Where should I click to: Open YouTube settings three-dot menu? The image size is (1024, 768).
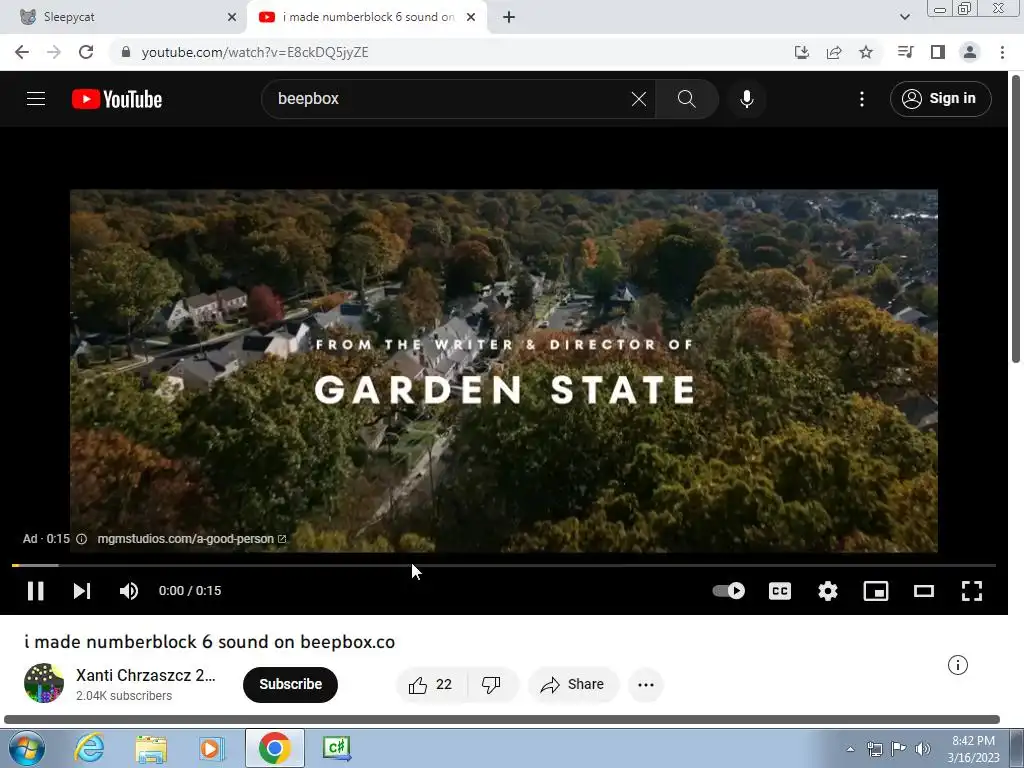click(x=862, y=99)
